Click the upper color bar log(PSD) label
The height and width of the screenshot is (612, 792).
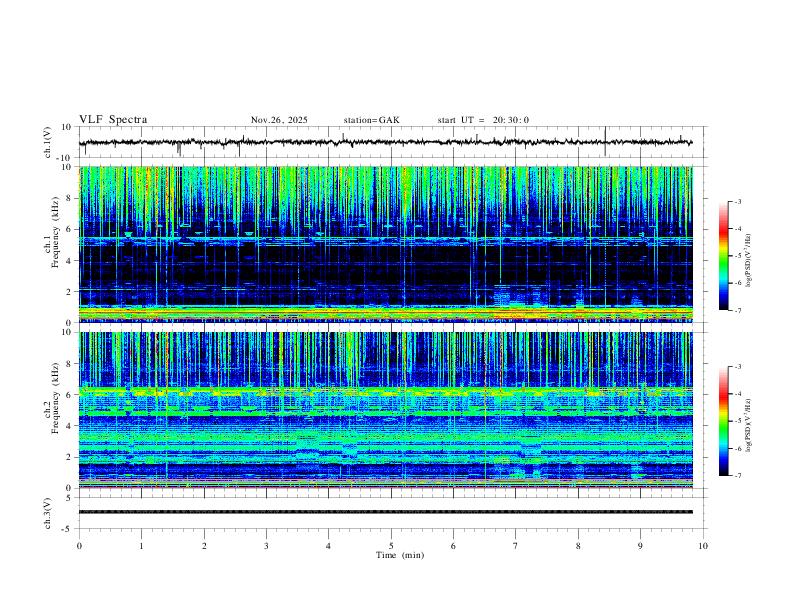coord(748,261)
